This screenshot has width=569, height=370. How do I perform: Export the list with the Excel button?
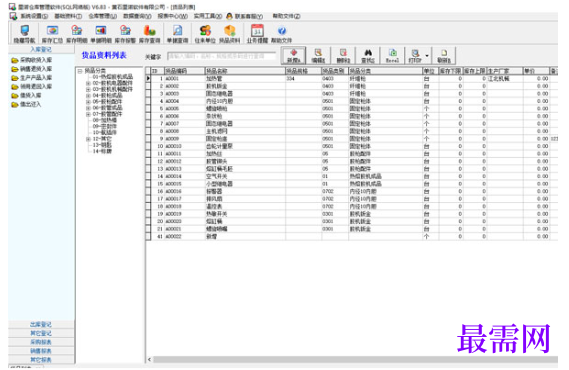point(392,56)
